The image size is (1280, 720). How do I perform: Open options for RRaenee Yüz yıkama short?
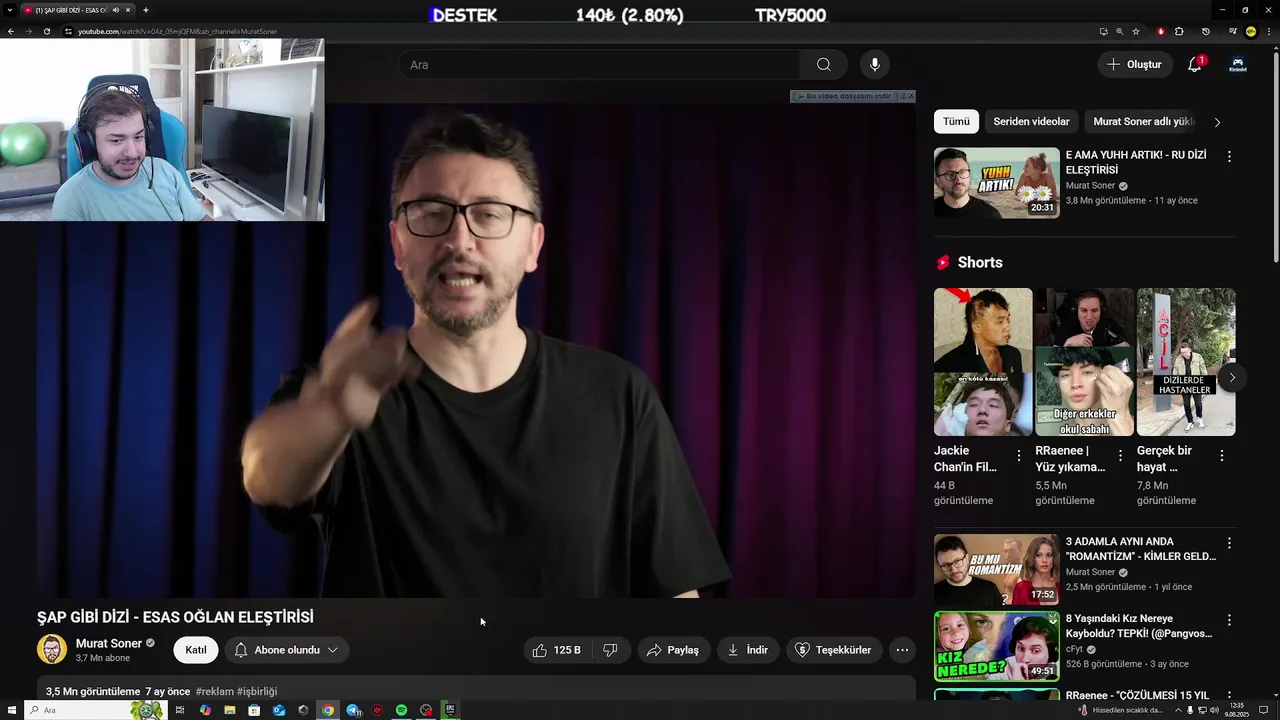coord(1120,455)
